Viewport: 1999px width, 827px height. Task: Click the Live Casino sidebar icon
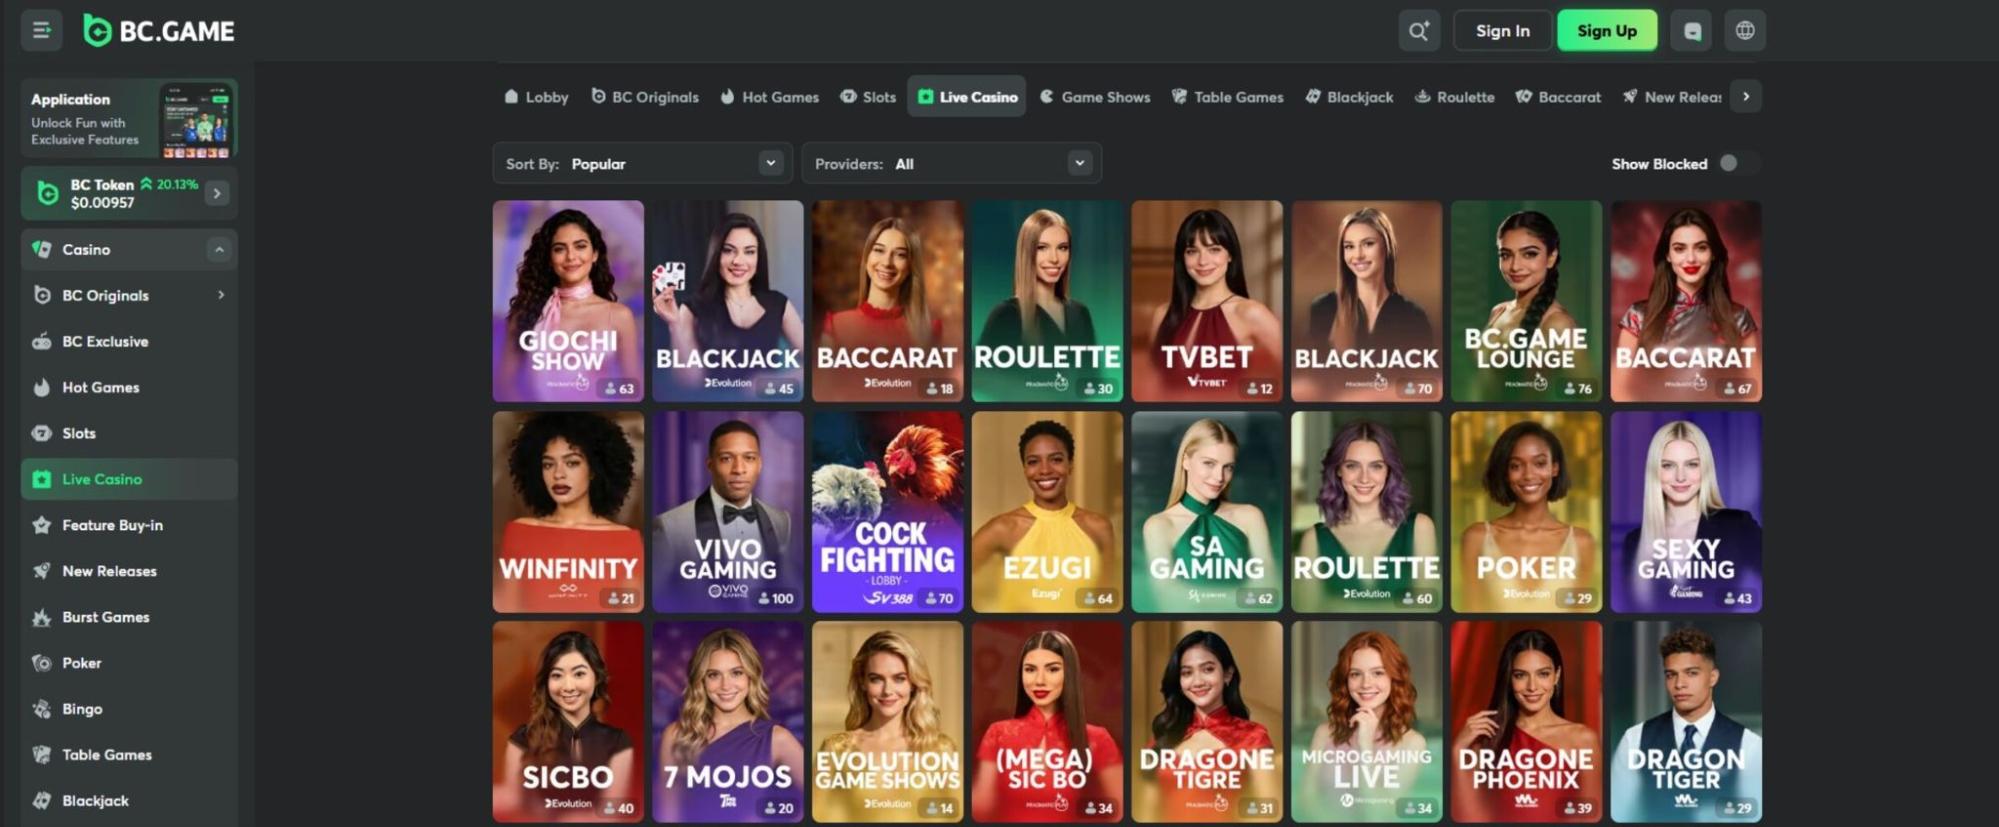(42, 479)
